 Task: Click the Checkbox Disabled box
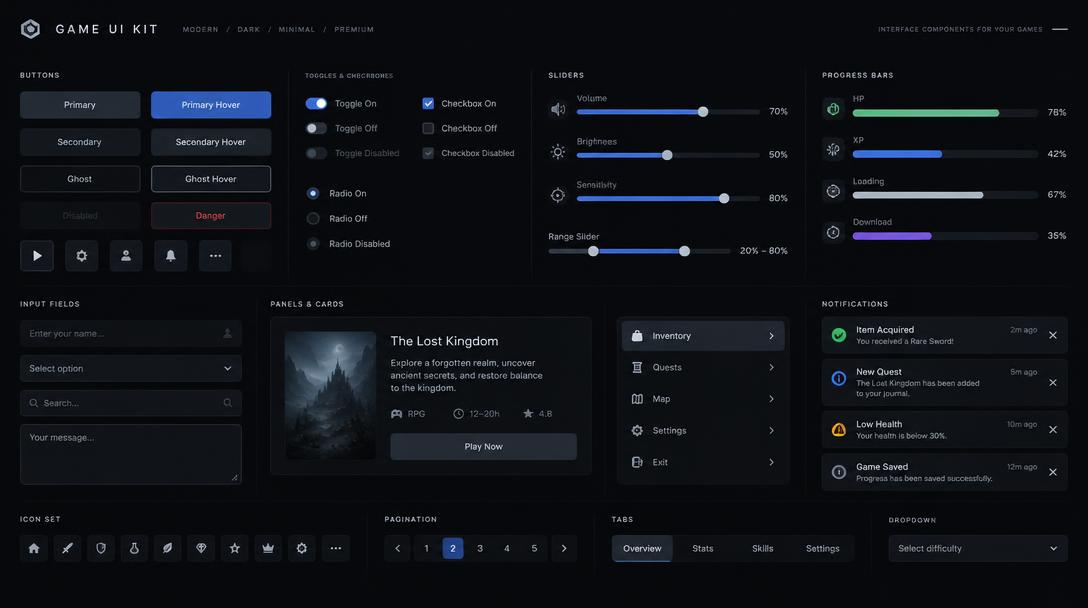[428, 153]
